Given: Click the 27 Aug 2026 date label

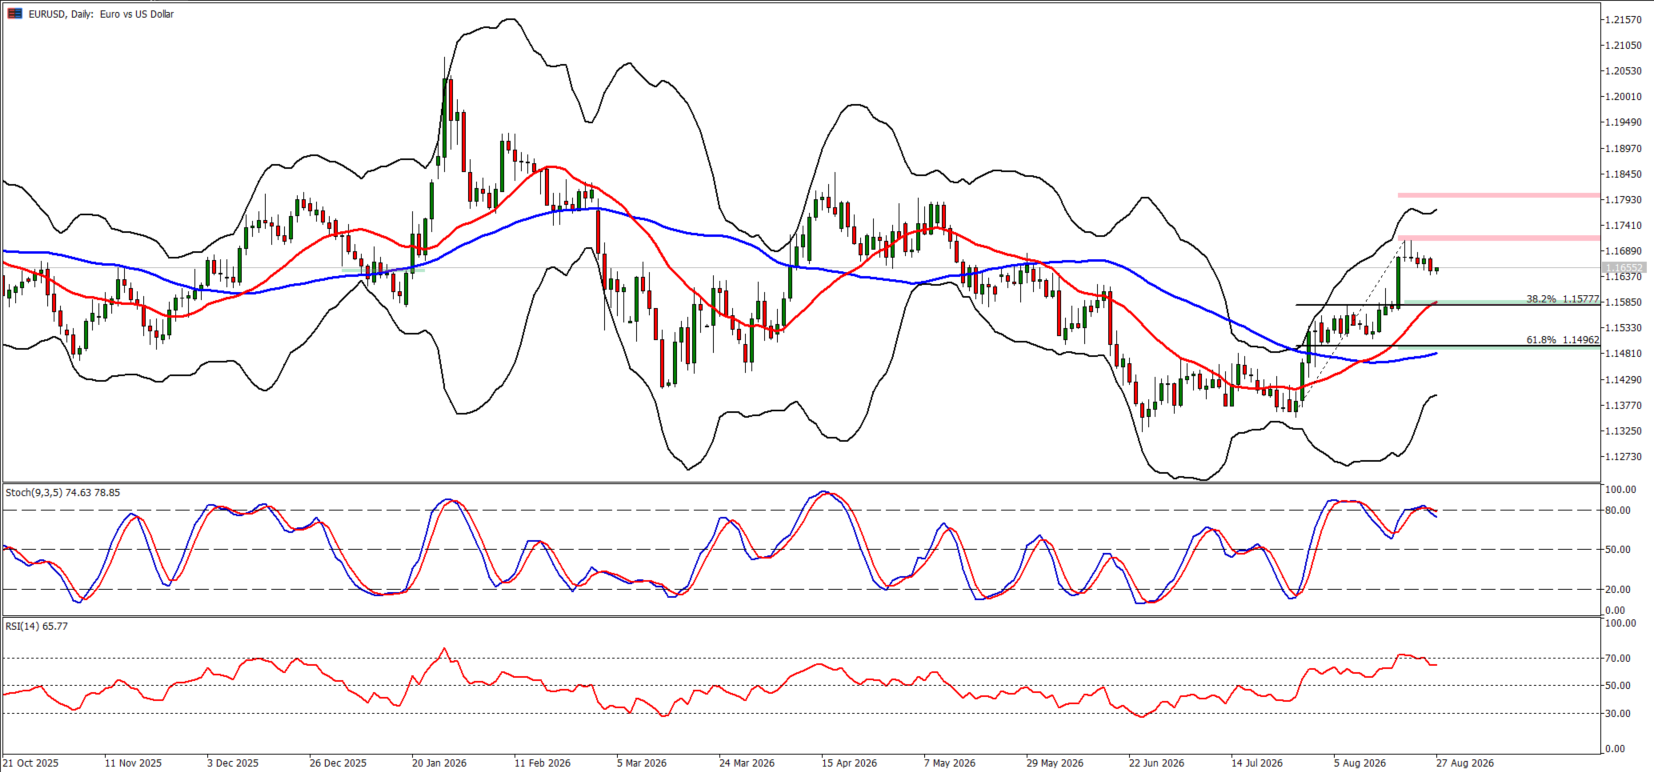Looking at the screenshot, I should click(1465, 763).
